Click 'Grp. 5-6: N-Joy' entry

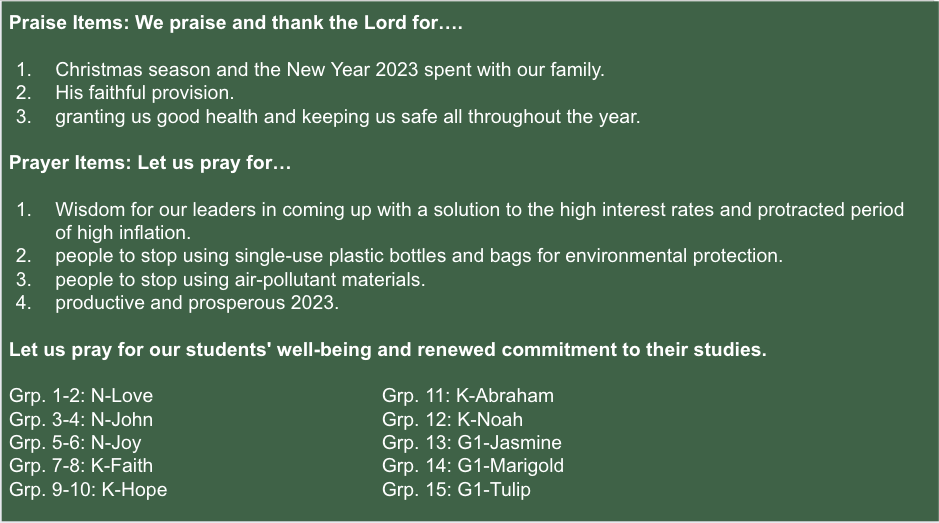(x=75, y=443)
